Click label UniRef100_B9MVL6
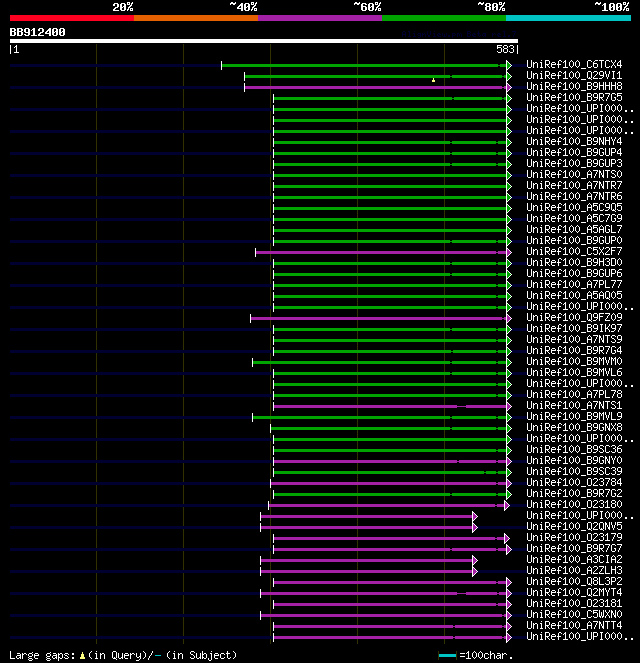The image size is (640, 663). tap(574, 373)
